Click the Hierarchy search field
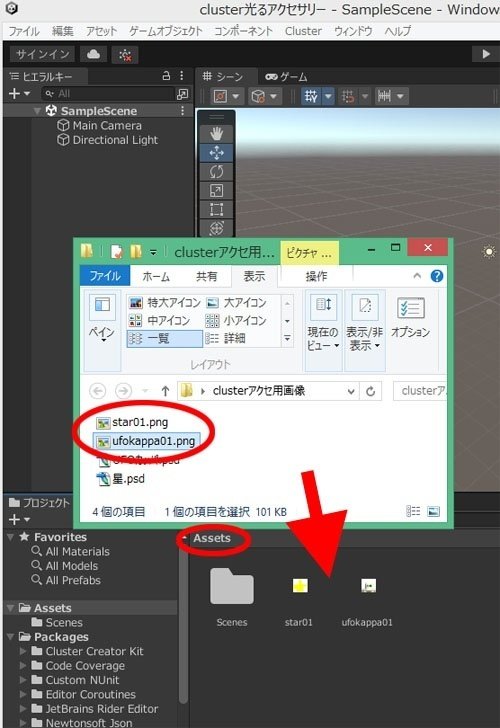The image size is (500, 728). [108, 94]
